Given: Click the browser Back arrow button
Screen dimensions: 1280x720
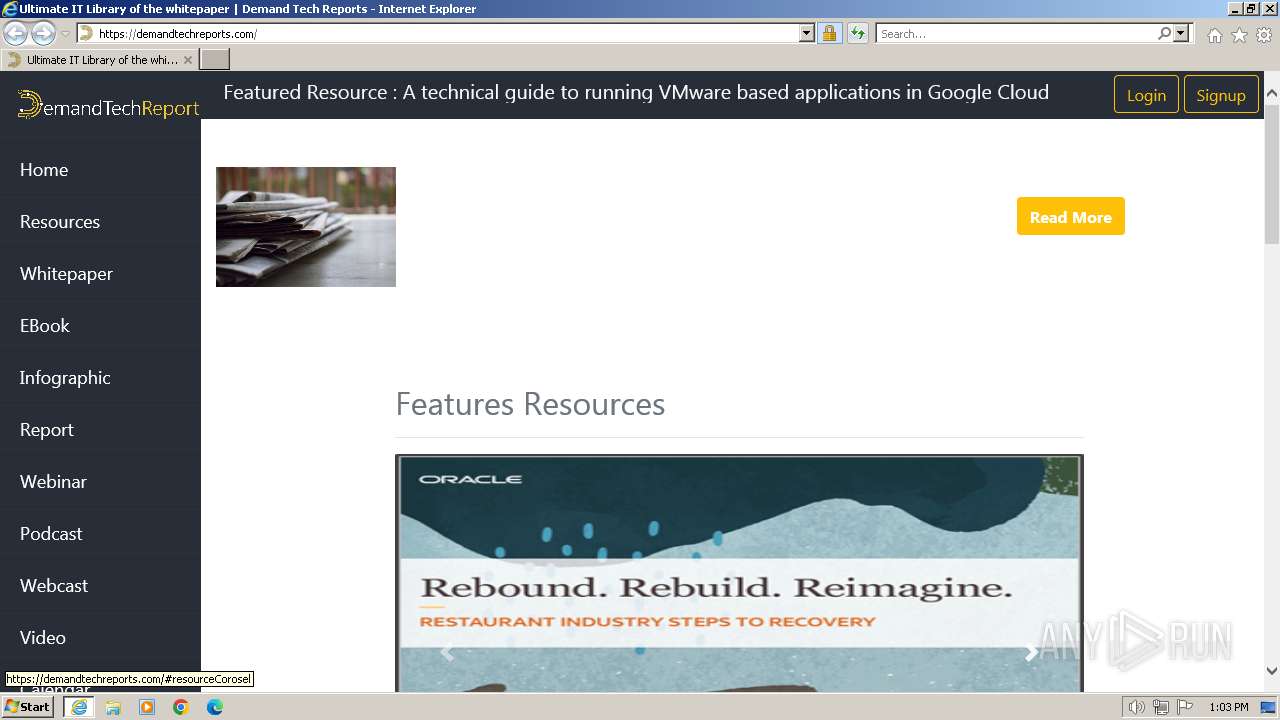Looking at the screenshot, I should 16,33.
